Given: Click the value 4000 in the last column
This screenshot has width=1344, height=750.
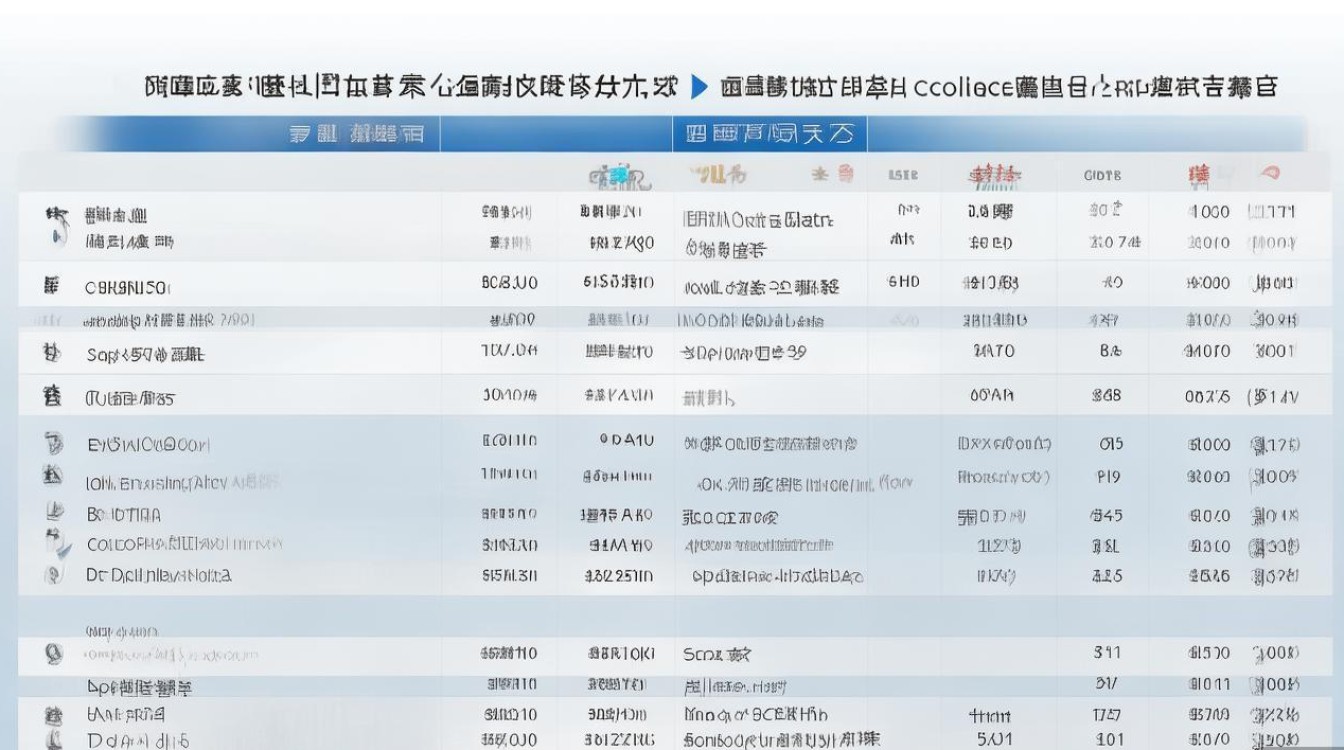Looking at the screenshot, I should click(x=1209, y=211).
